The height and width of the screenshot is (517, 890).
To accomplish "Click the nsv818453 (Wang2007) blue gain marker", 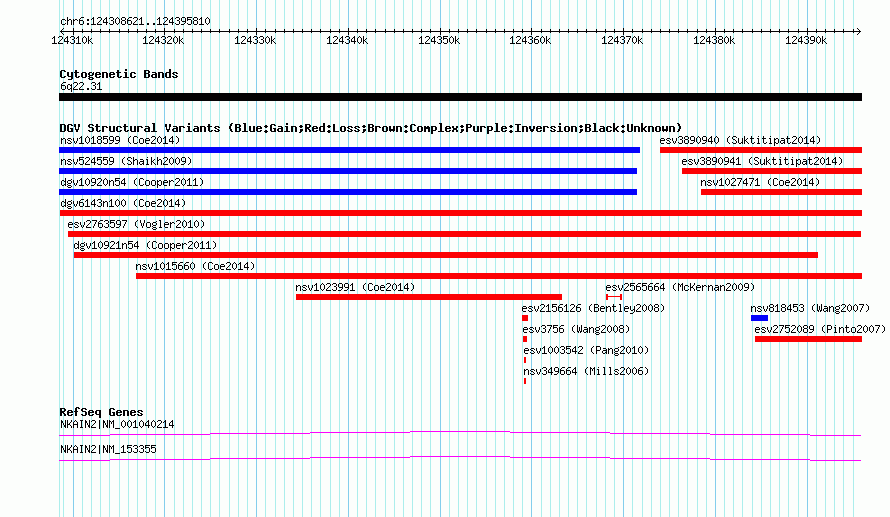I will pos(759,318).
